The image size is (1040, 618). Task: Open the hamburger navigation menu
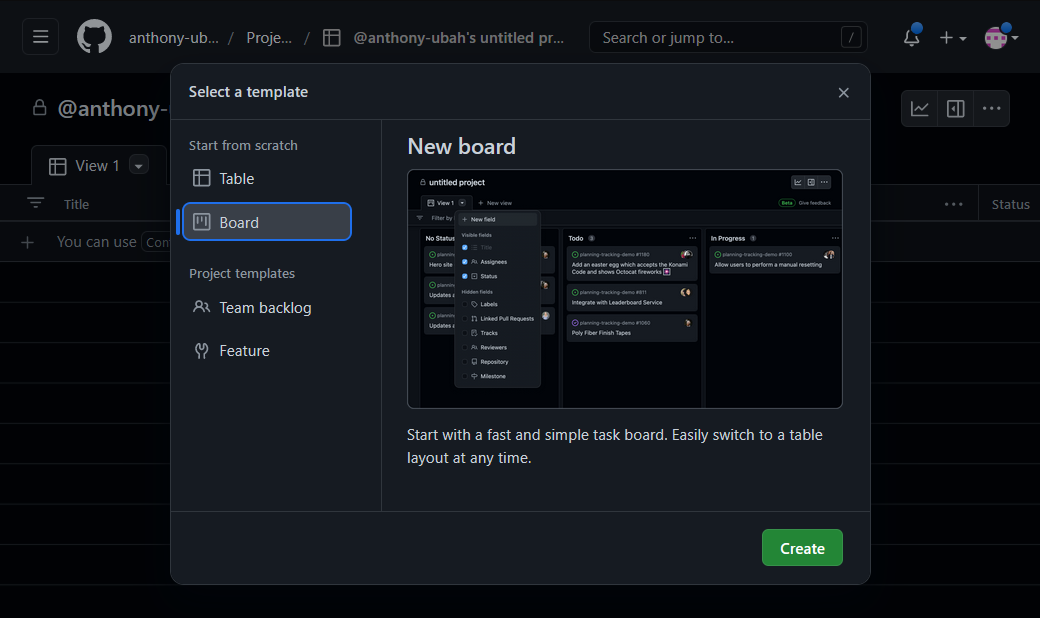point(40,37)
